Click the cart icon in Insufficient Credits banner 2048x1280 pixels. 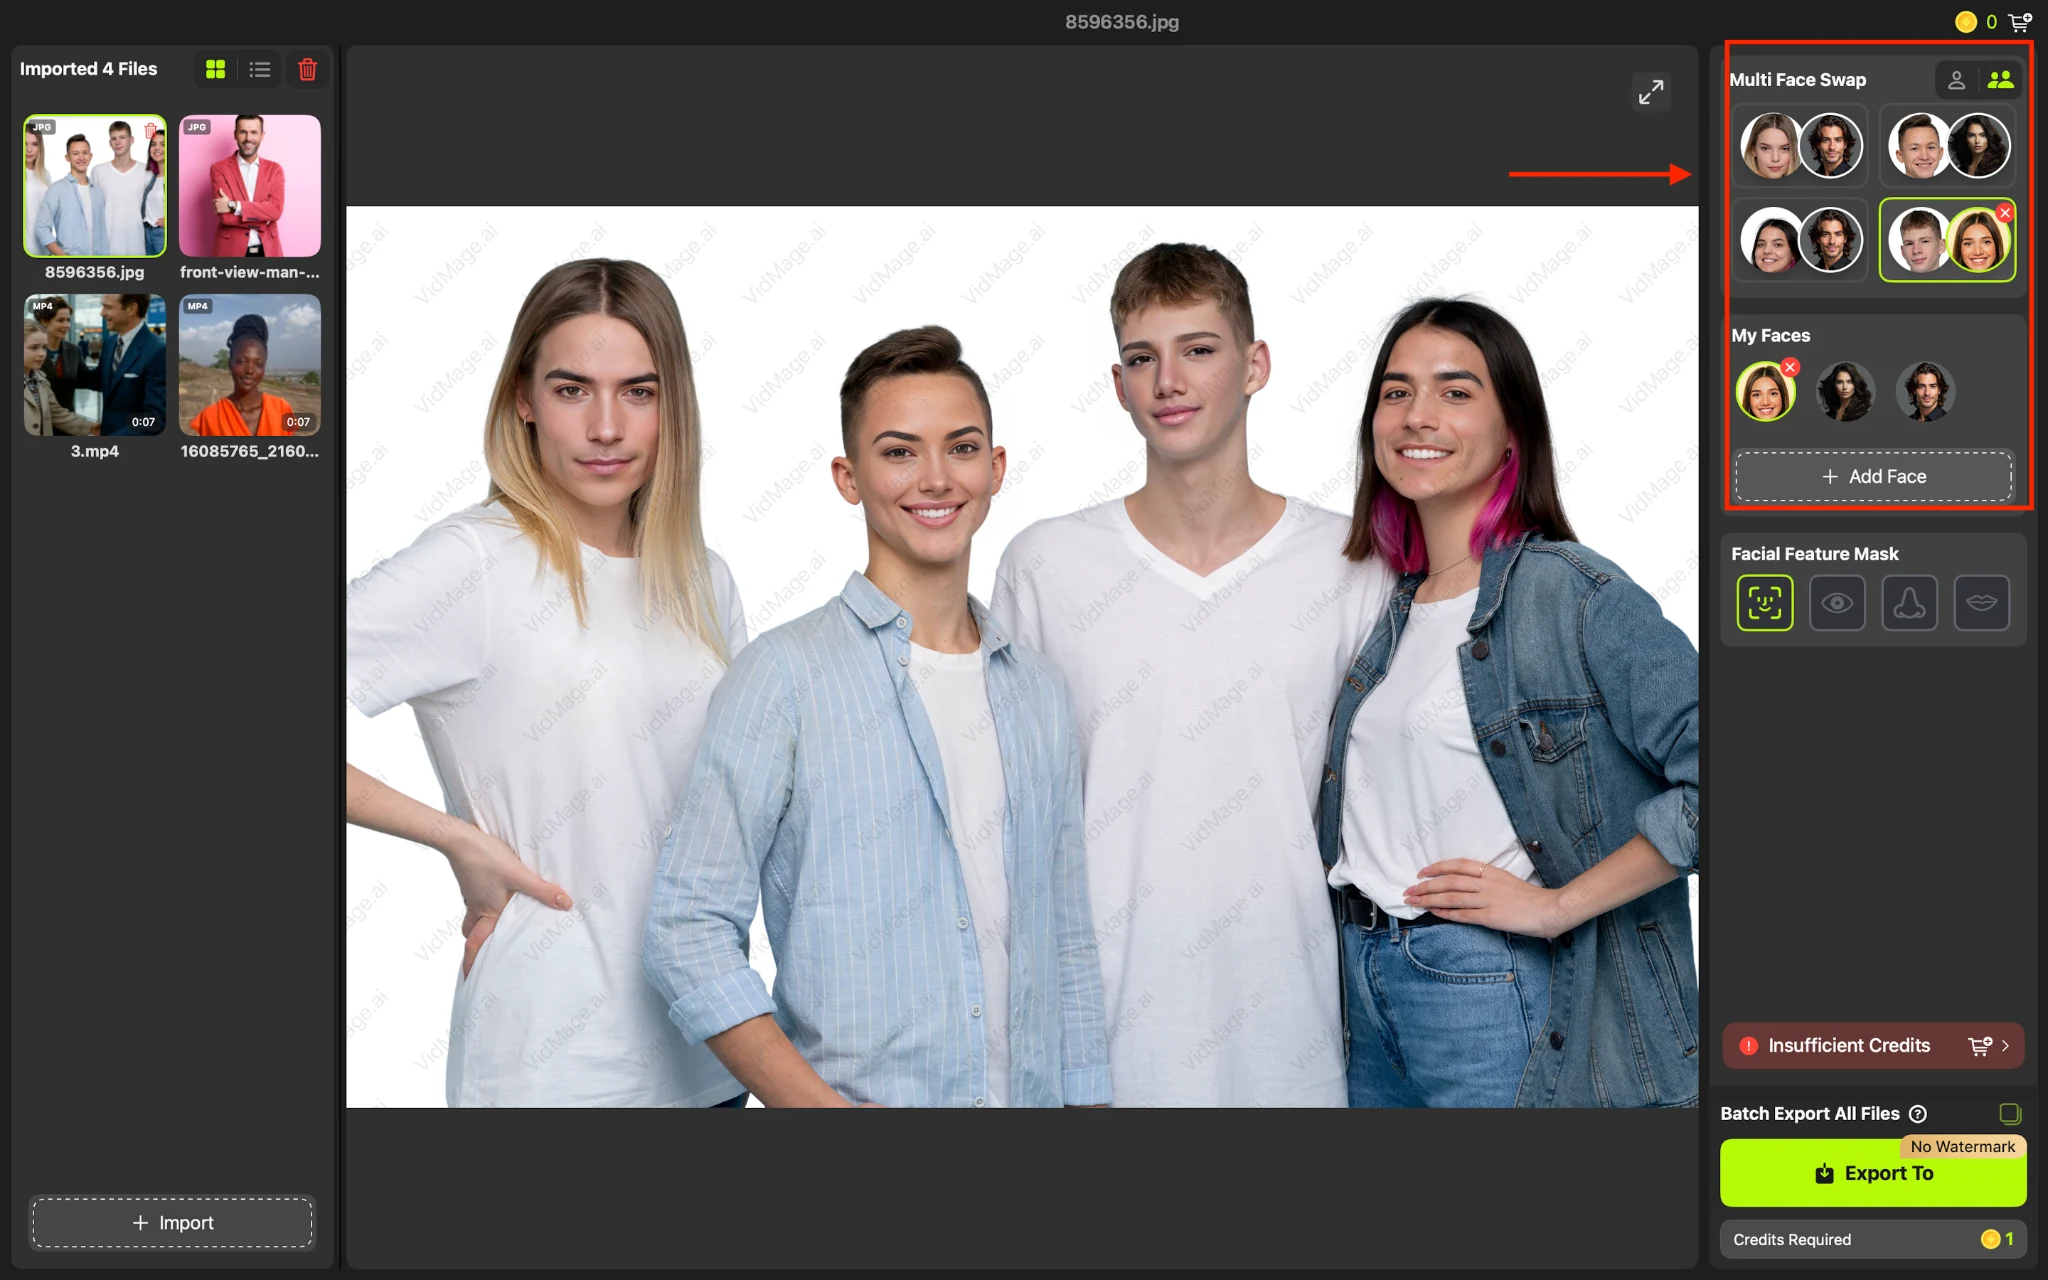pyautogui.click(x=1980, y=1045)
